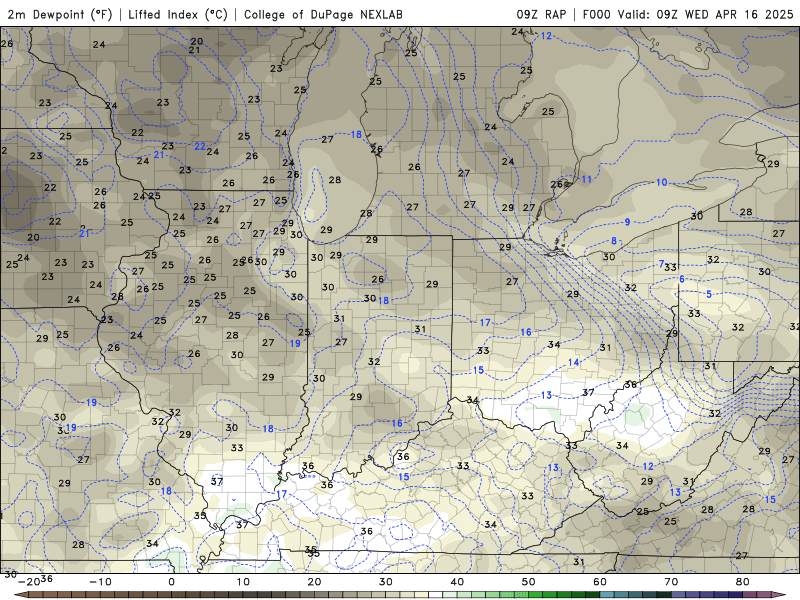Click the purple right end of the color bar
800x600 pixels.
point(781,595)
